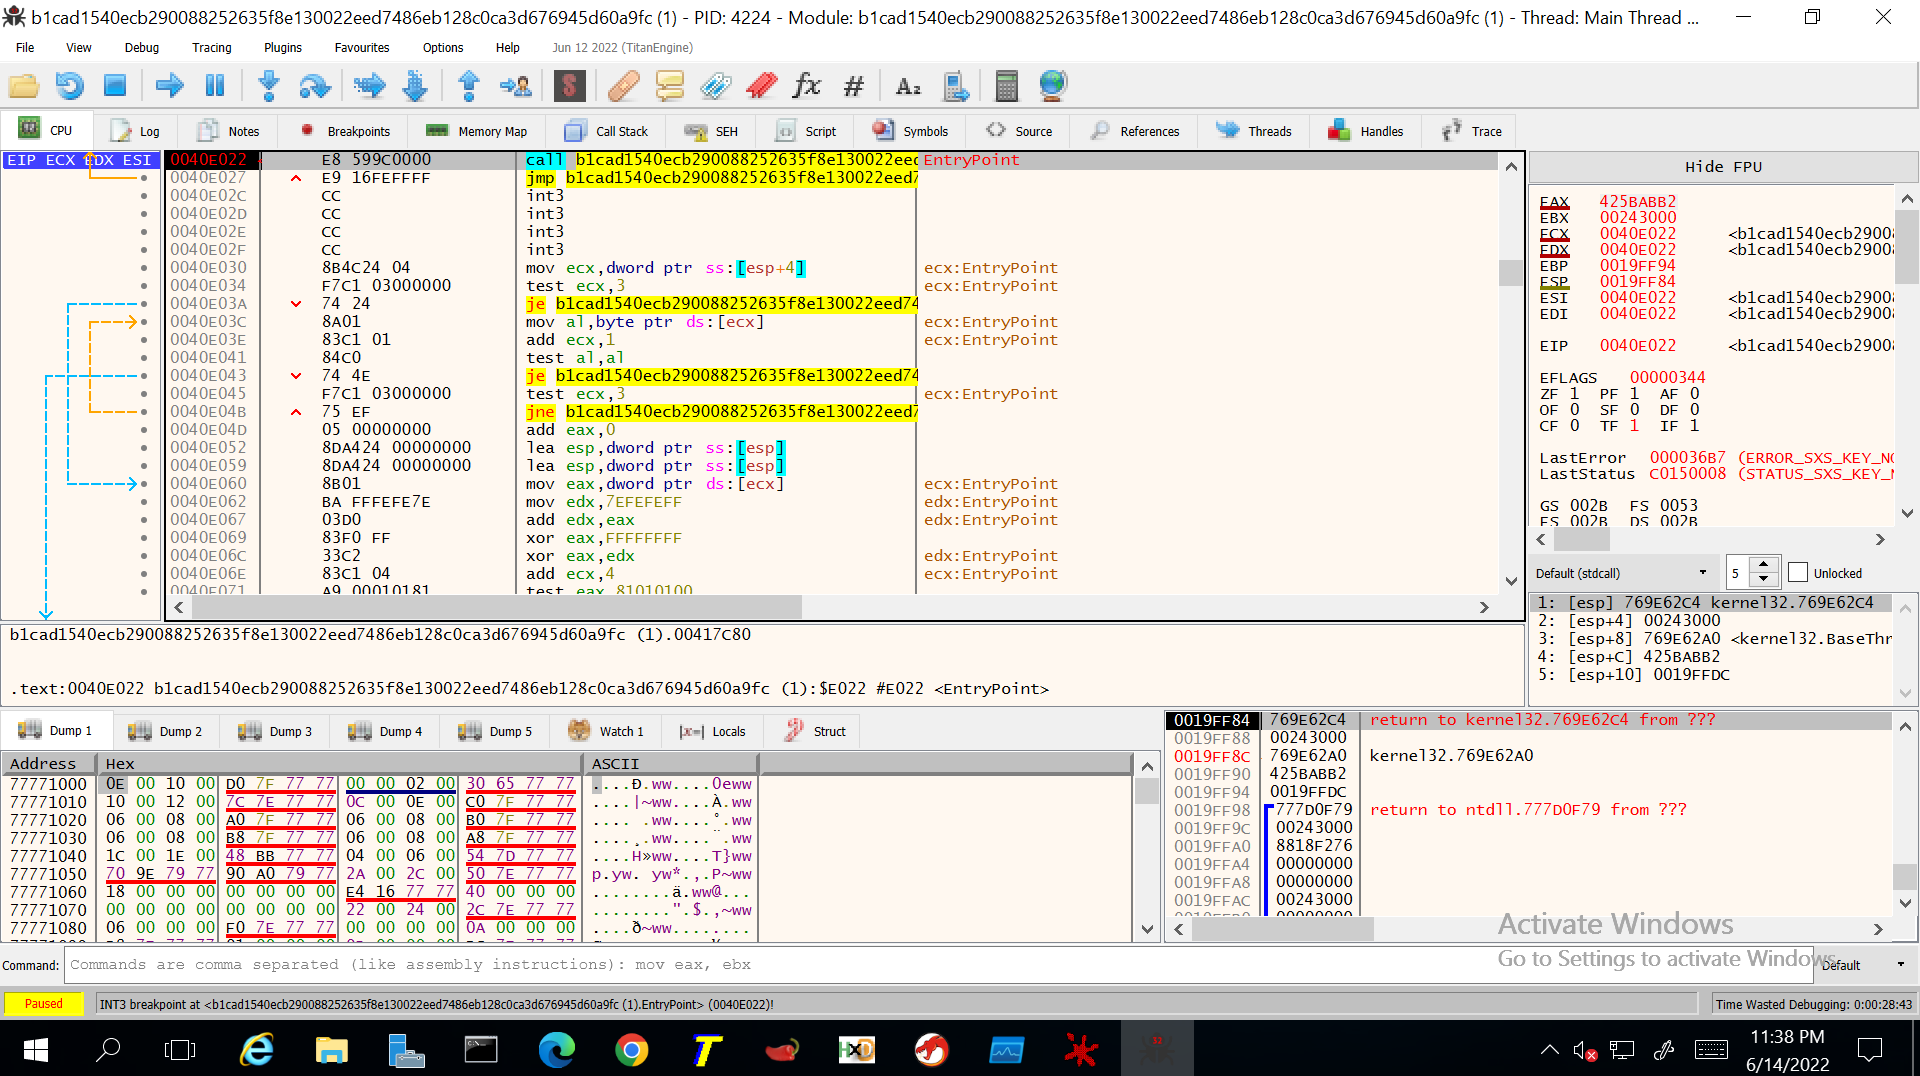The width and height of the screenshot is (1920, 1076).
Task: Open the Debug menu
Action: click(x=141, y=47)
